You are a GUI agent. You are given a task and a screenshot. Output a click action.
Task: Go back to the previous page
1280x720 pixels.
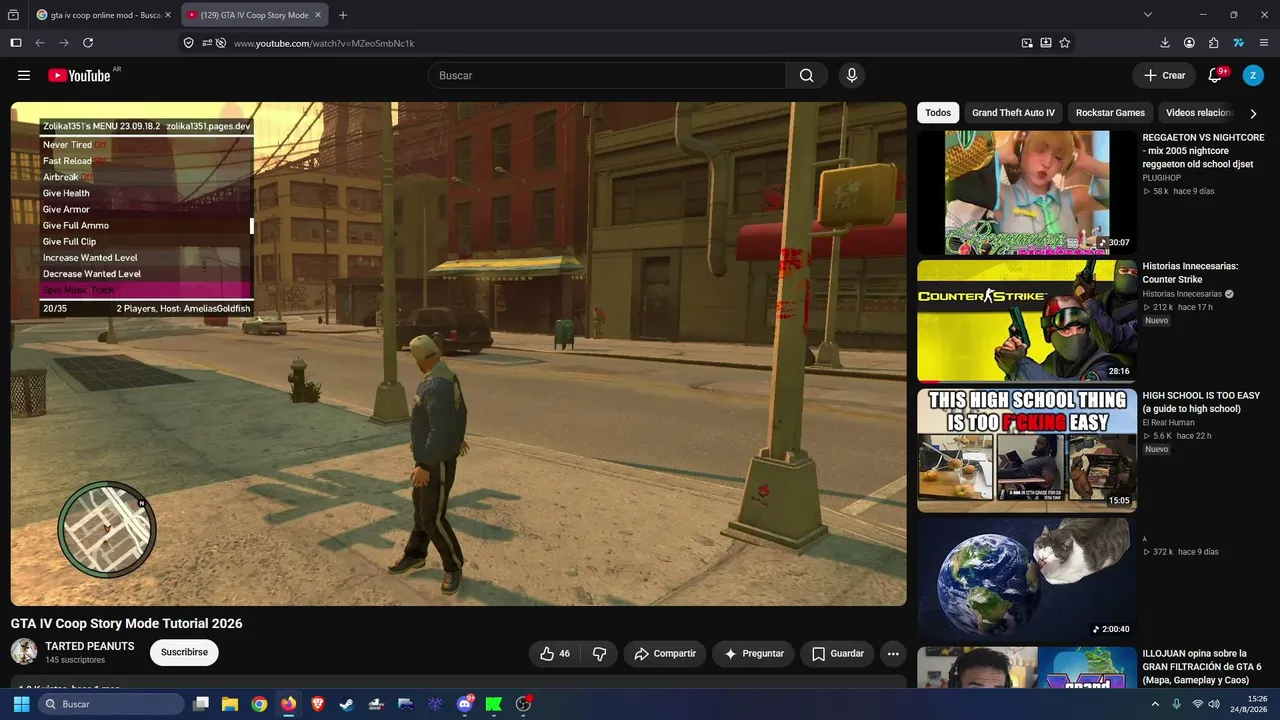(x=40, y=43)
